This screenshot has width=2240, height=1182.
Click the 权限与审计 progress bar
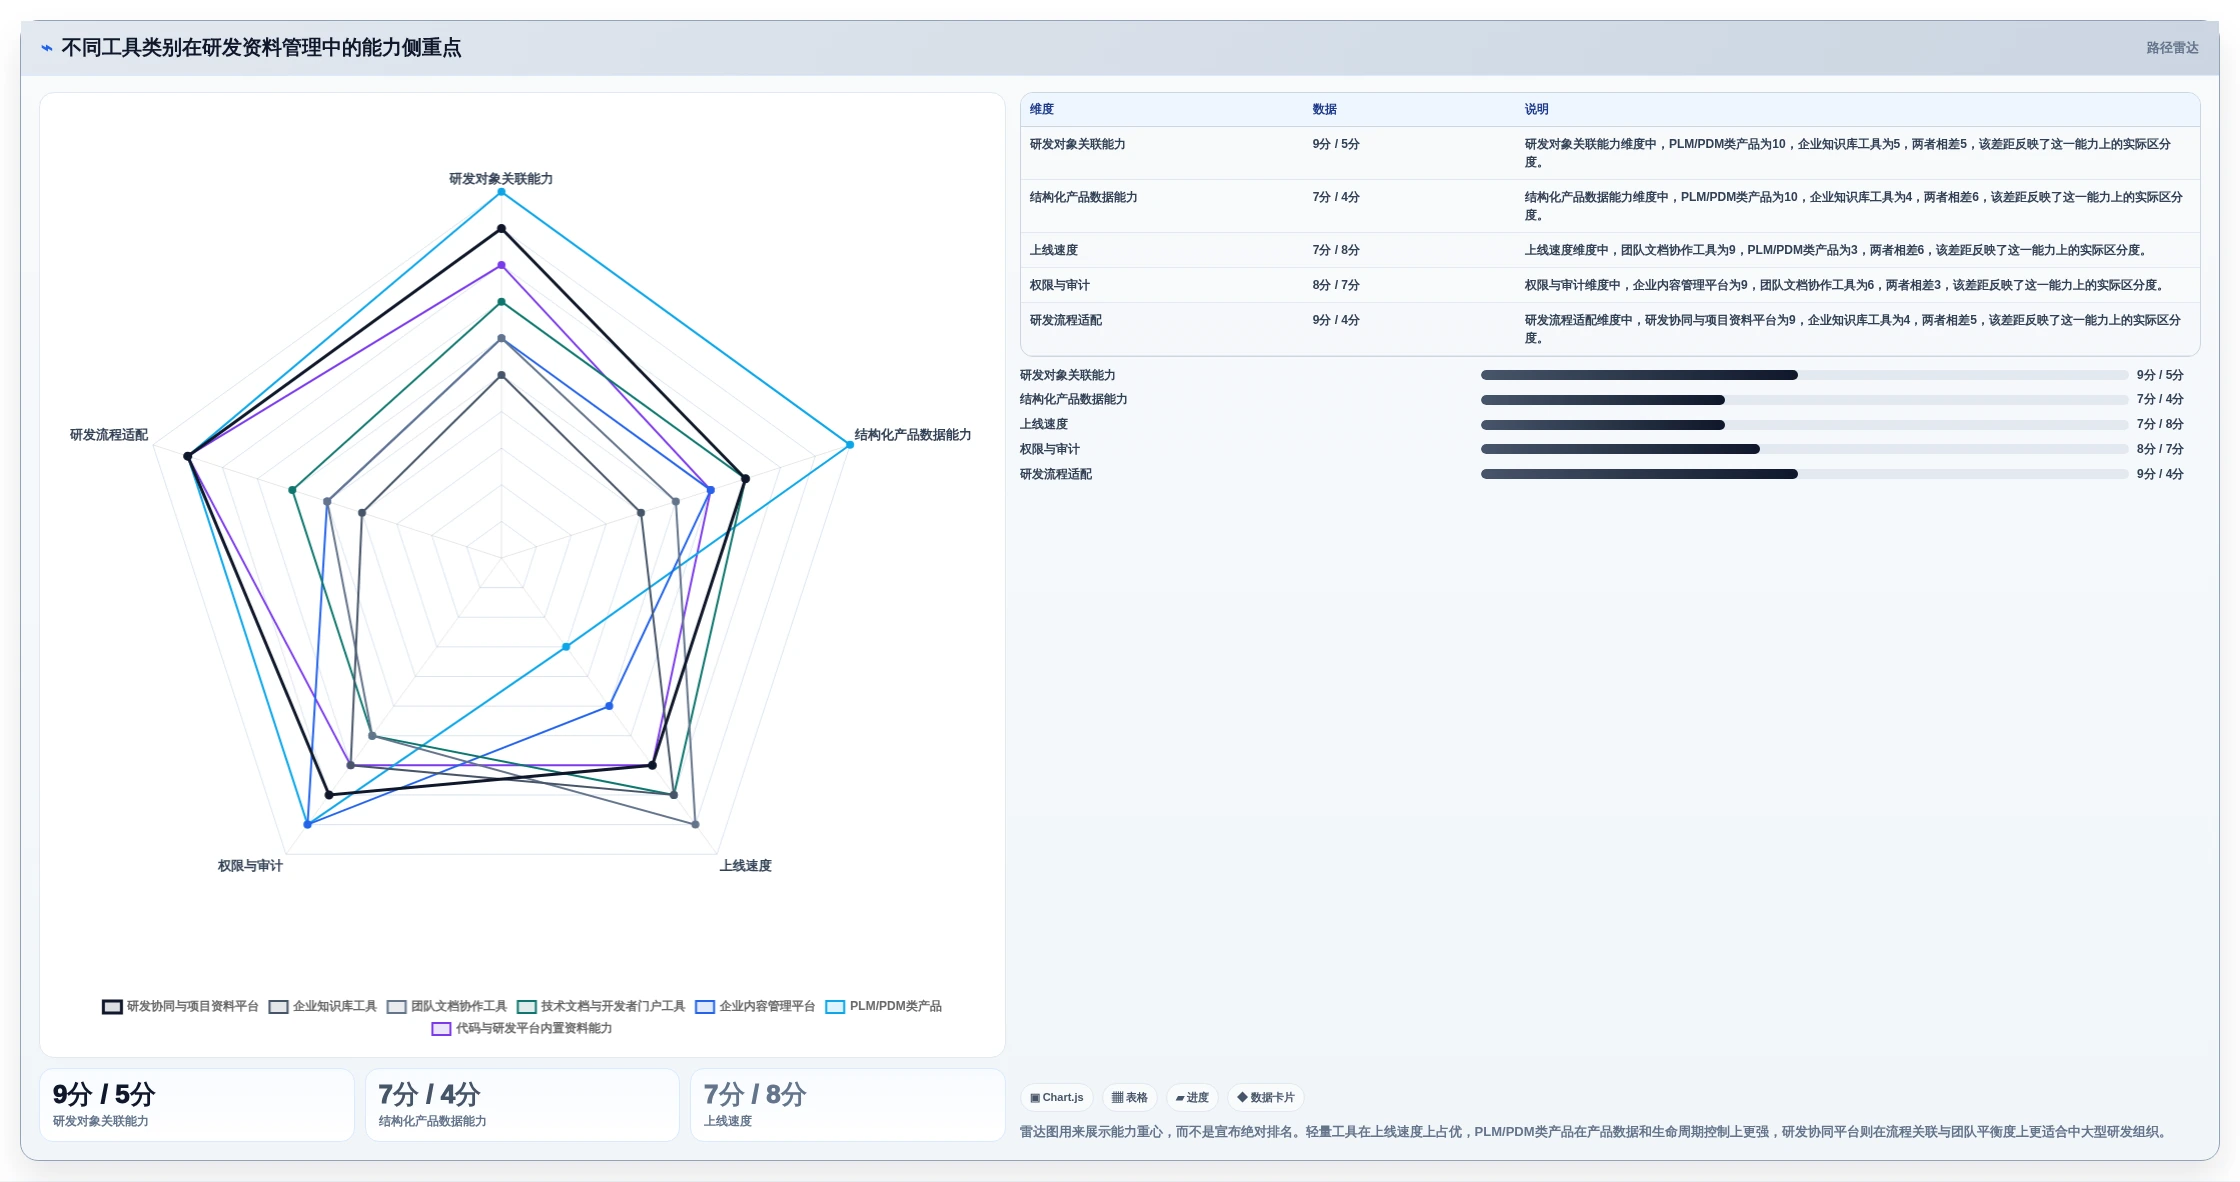[1804, 449]
